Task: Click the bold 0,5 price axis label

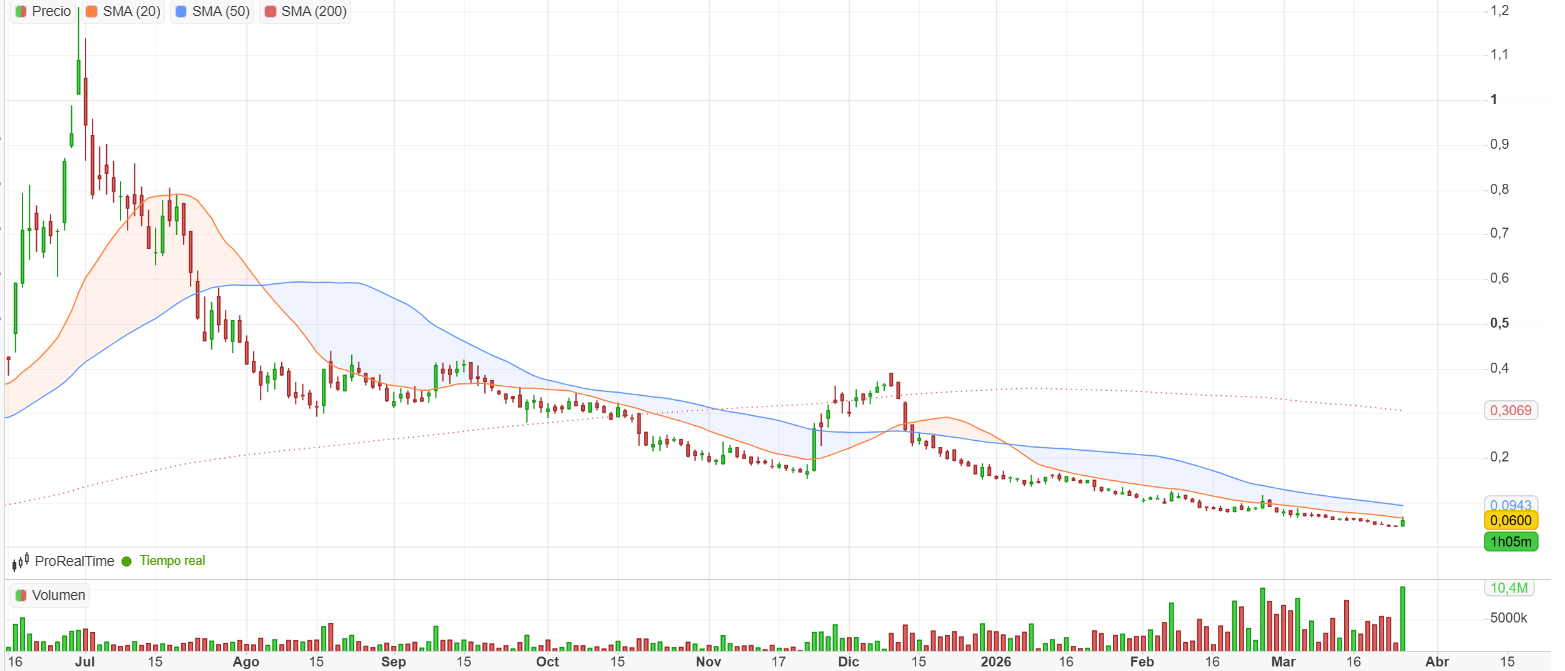Action: (1499, 323)
